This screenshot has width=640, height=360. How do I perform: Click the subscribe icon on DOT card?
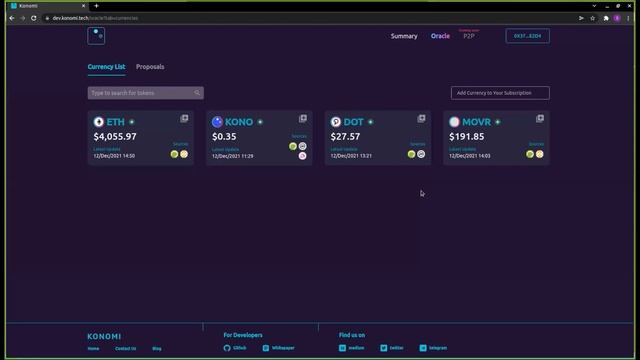[x=421, y=118]
